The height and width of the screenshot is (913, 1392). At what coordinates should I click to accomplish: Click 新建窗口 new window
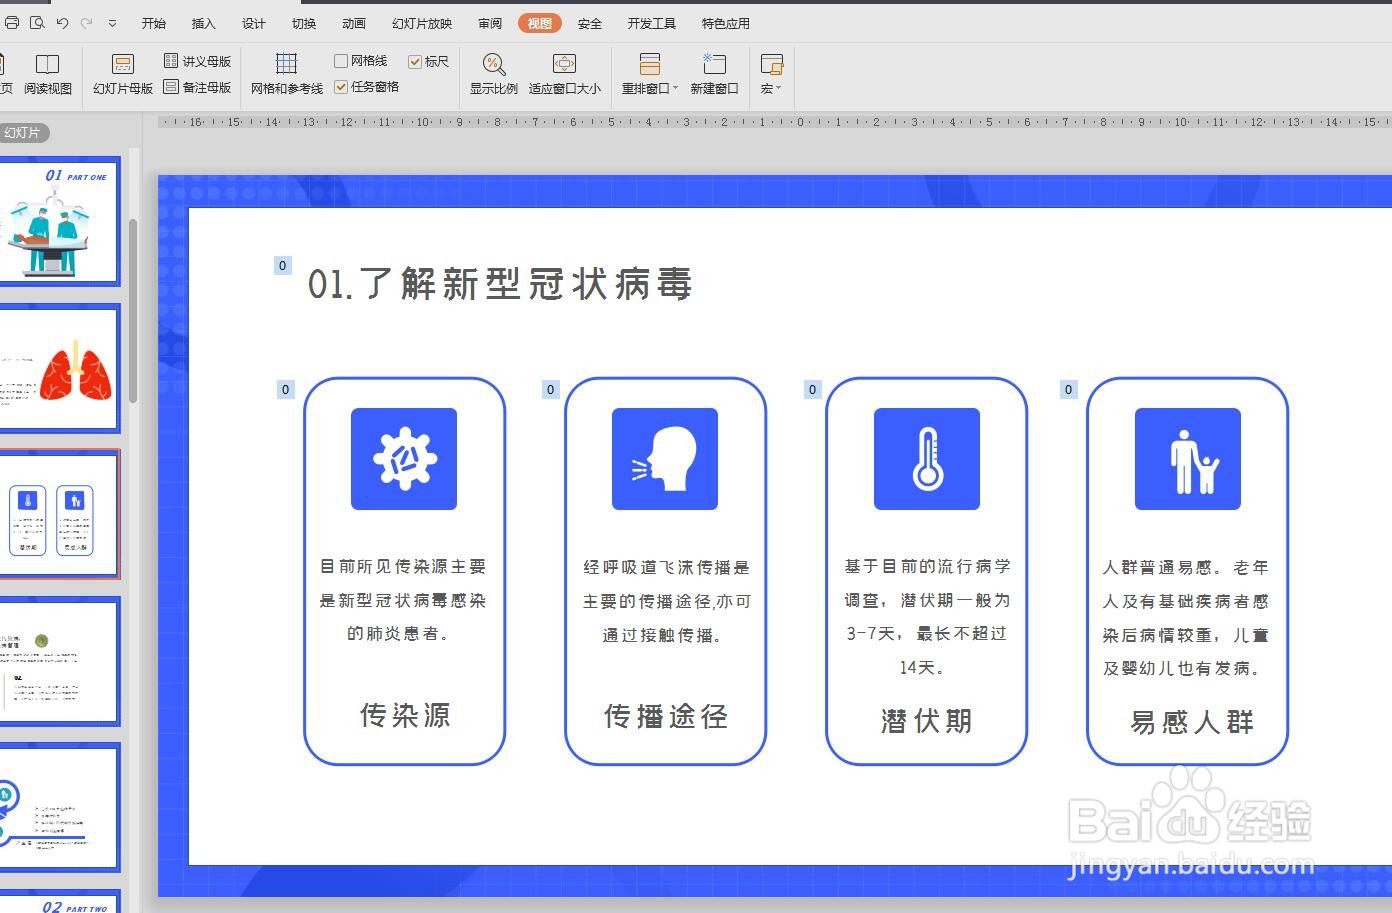pos(714,75)
